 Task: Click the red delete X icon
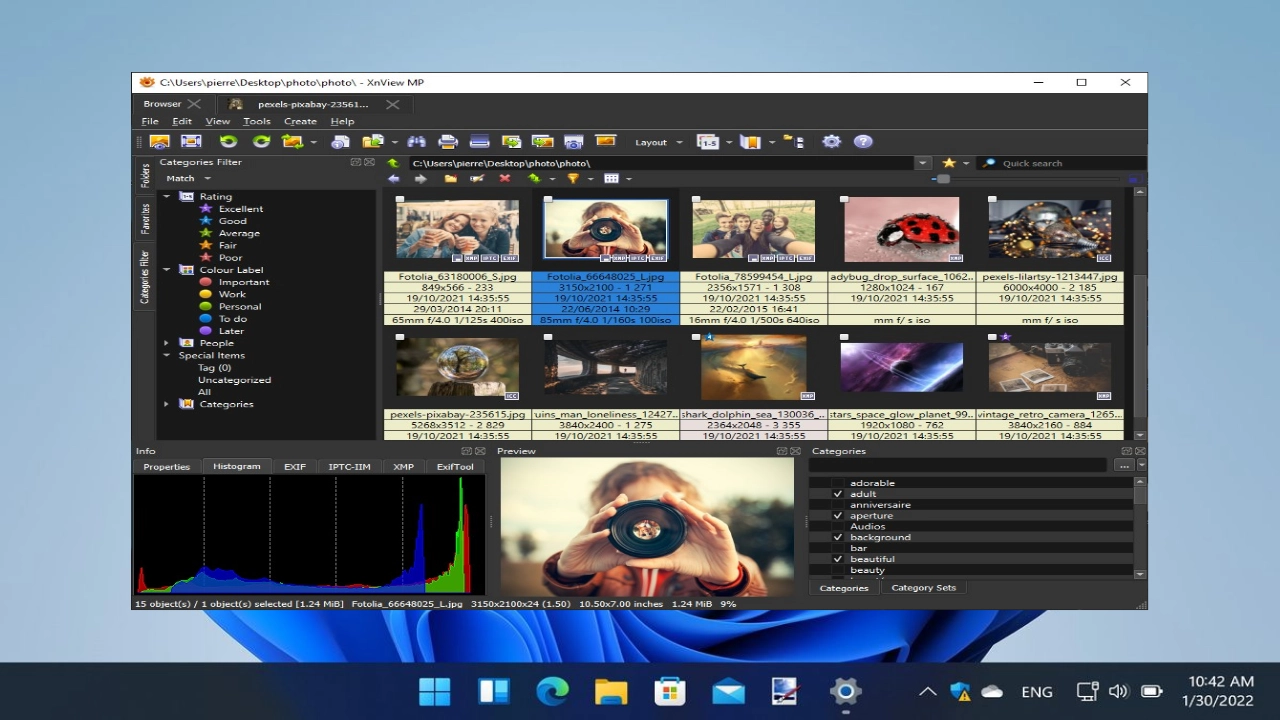pos(505,179)
